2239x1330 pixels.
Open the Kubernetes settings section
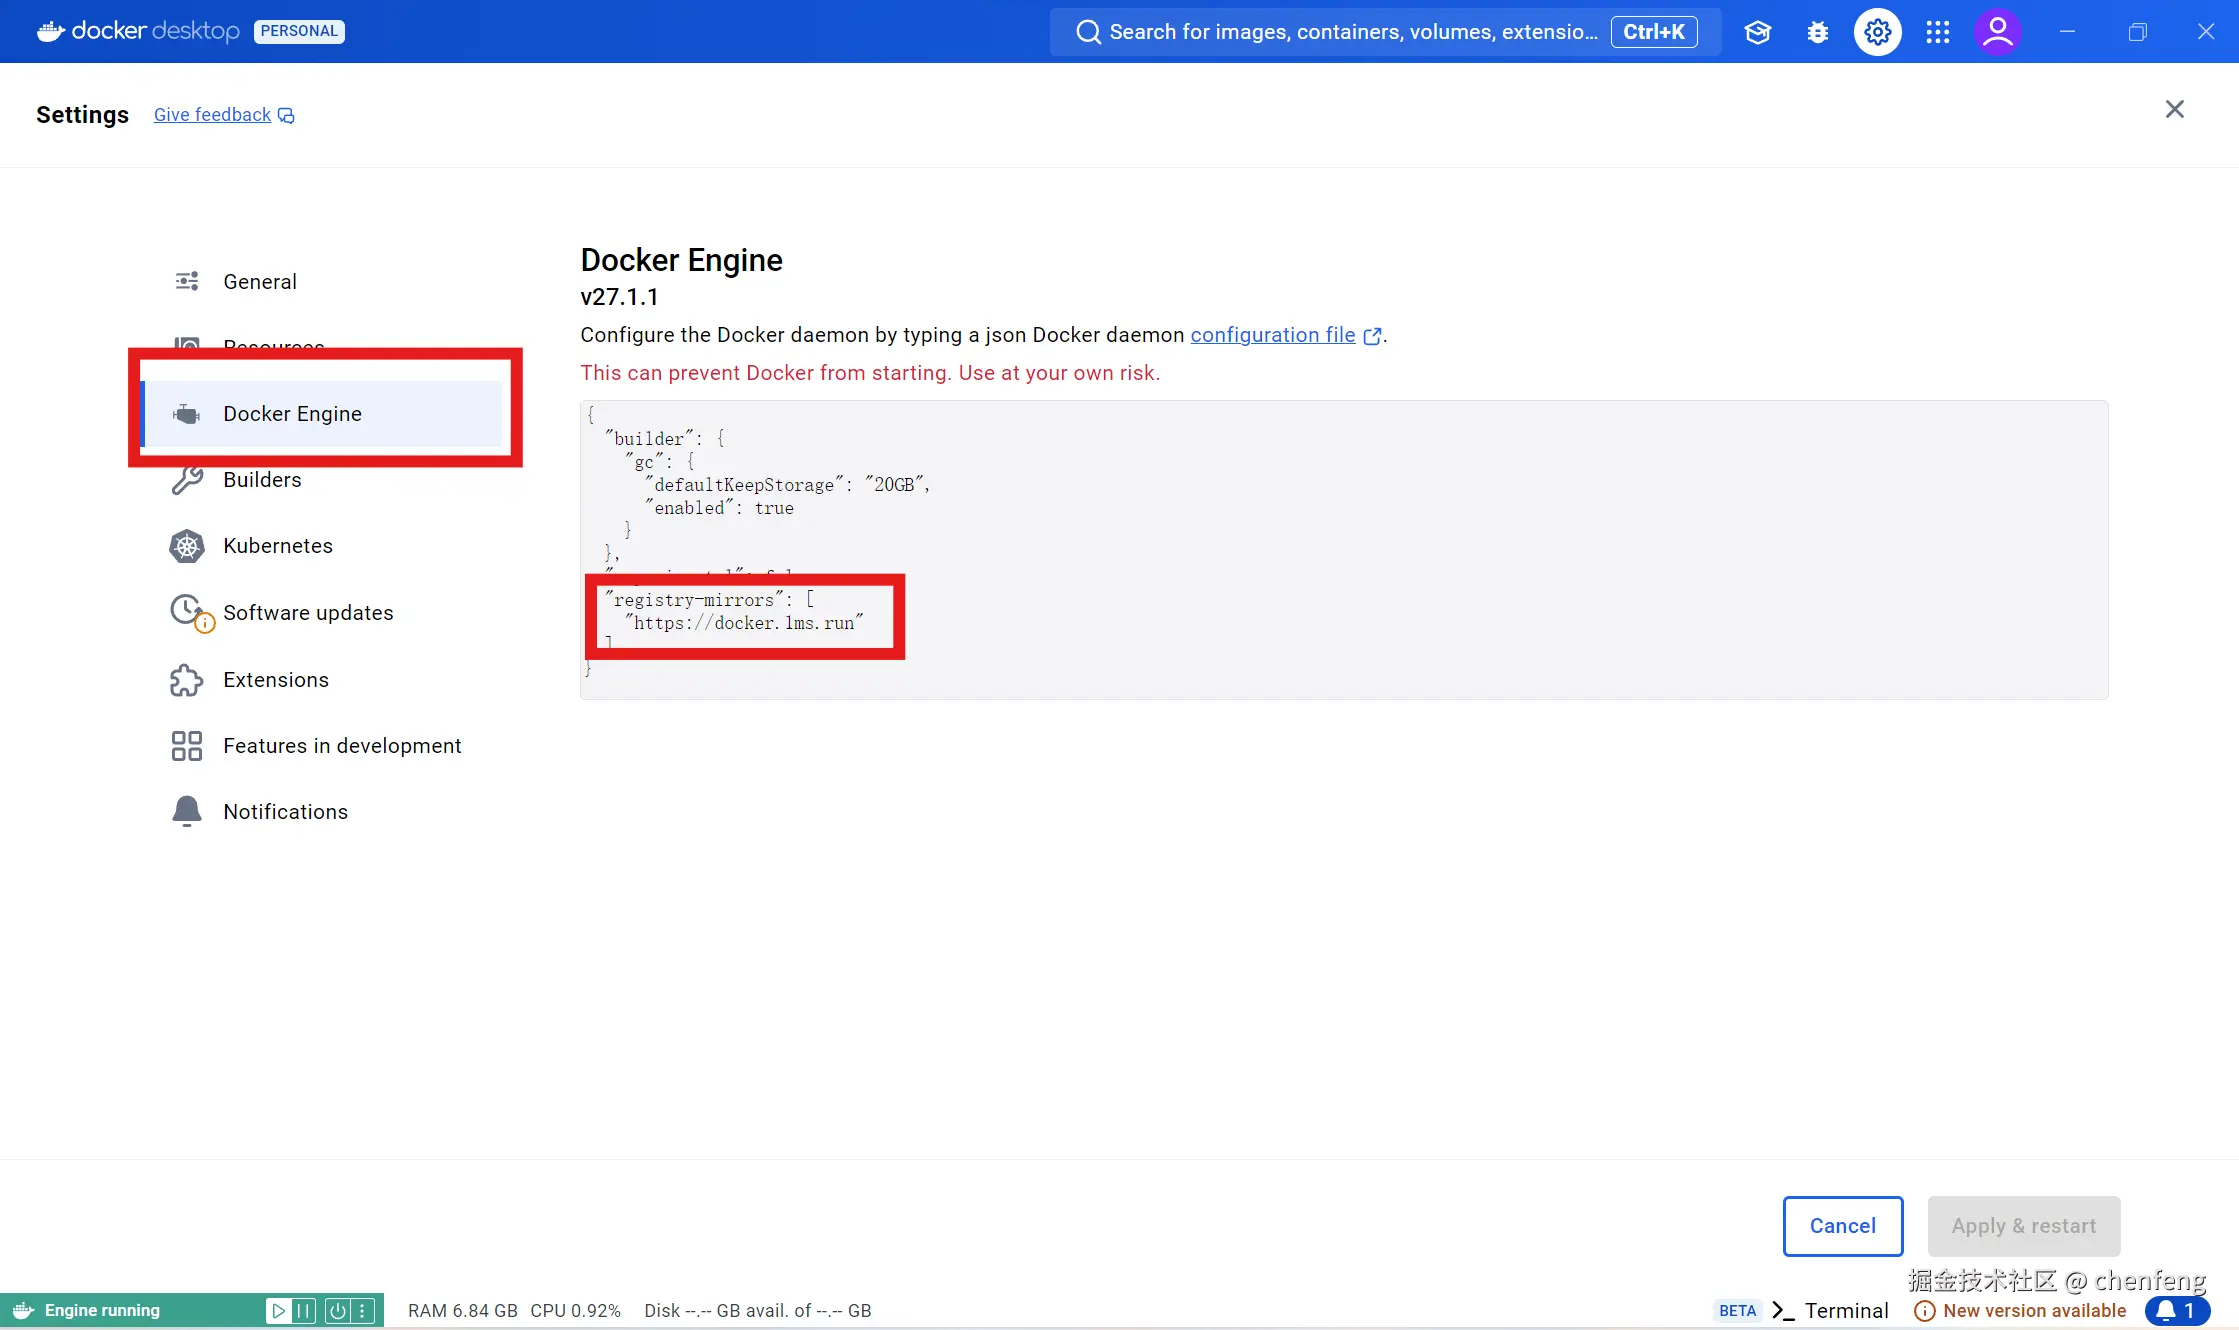coord(277,546)
